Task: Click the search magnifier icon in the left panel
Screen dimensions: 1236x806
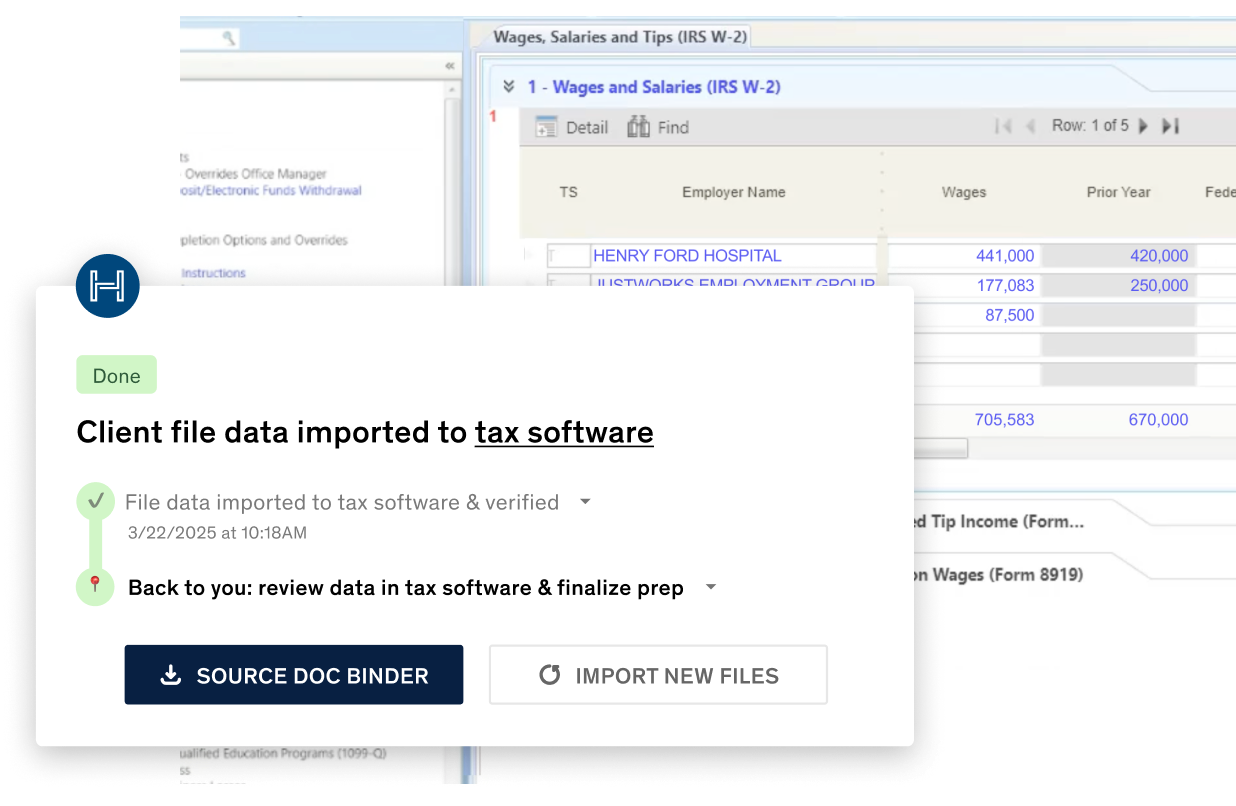Action: tap(229, 39)
